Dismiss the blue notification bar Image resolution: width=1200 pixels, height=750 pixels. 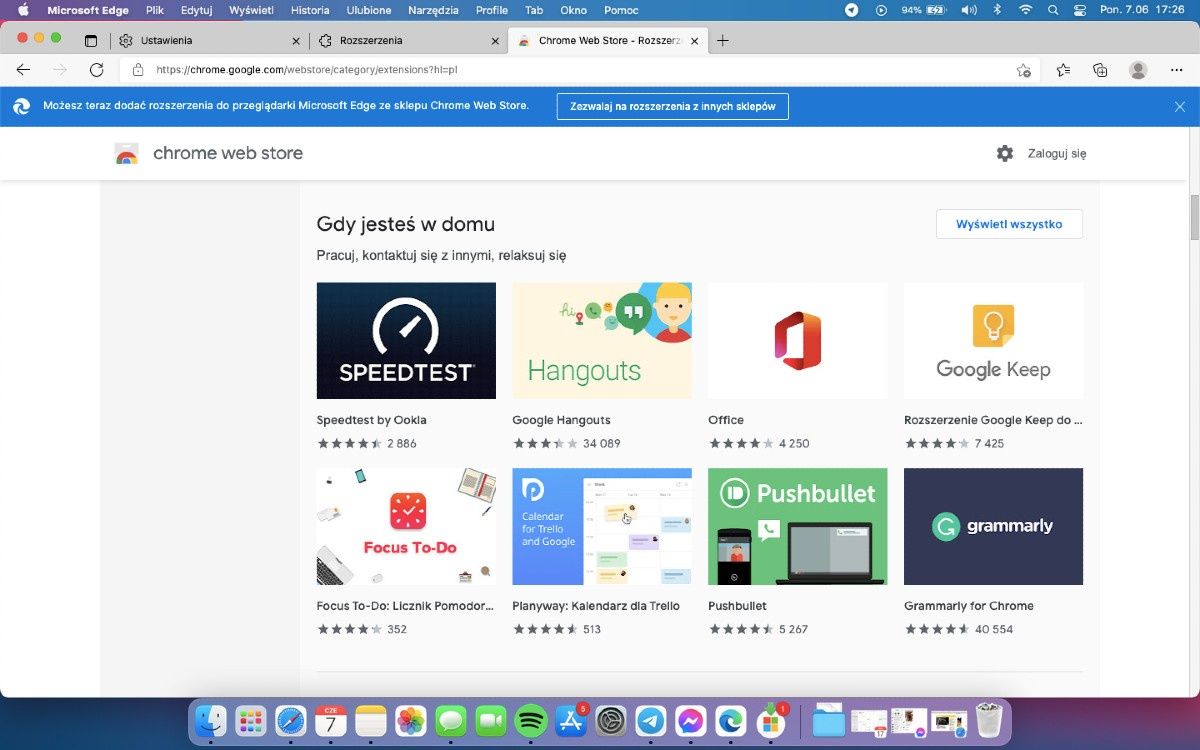(1180, 106)
